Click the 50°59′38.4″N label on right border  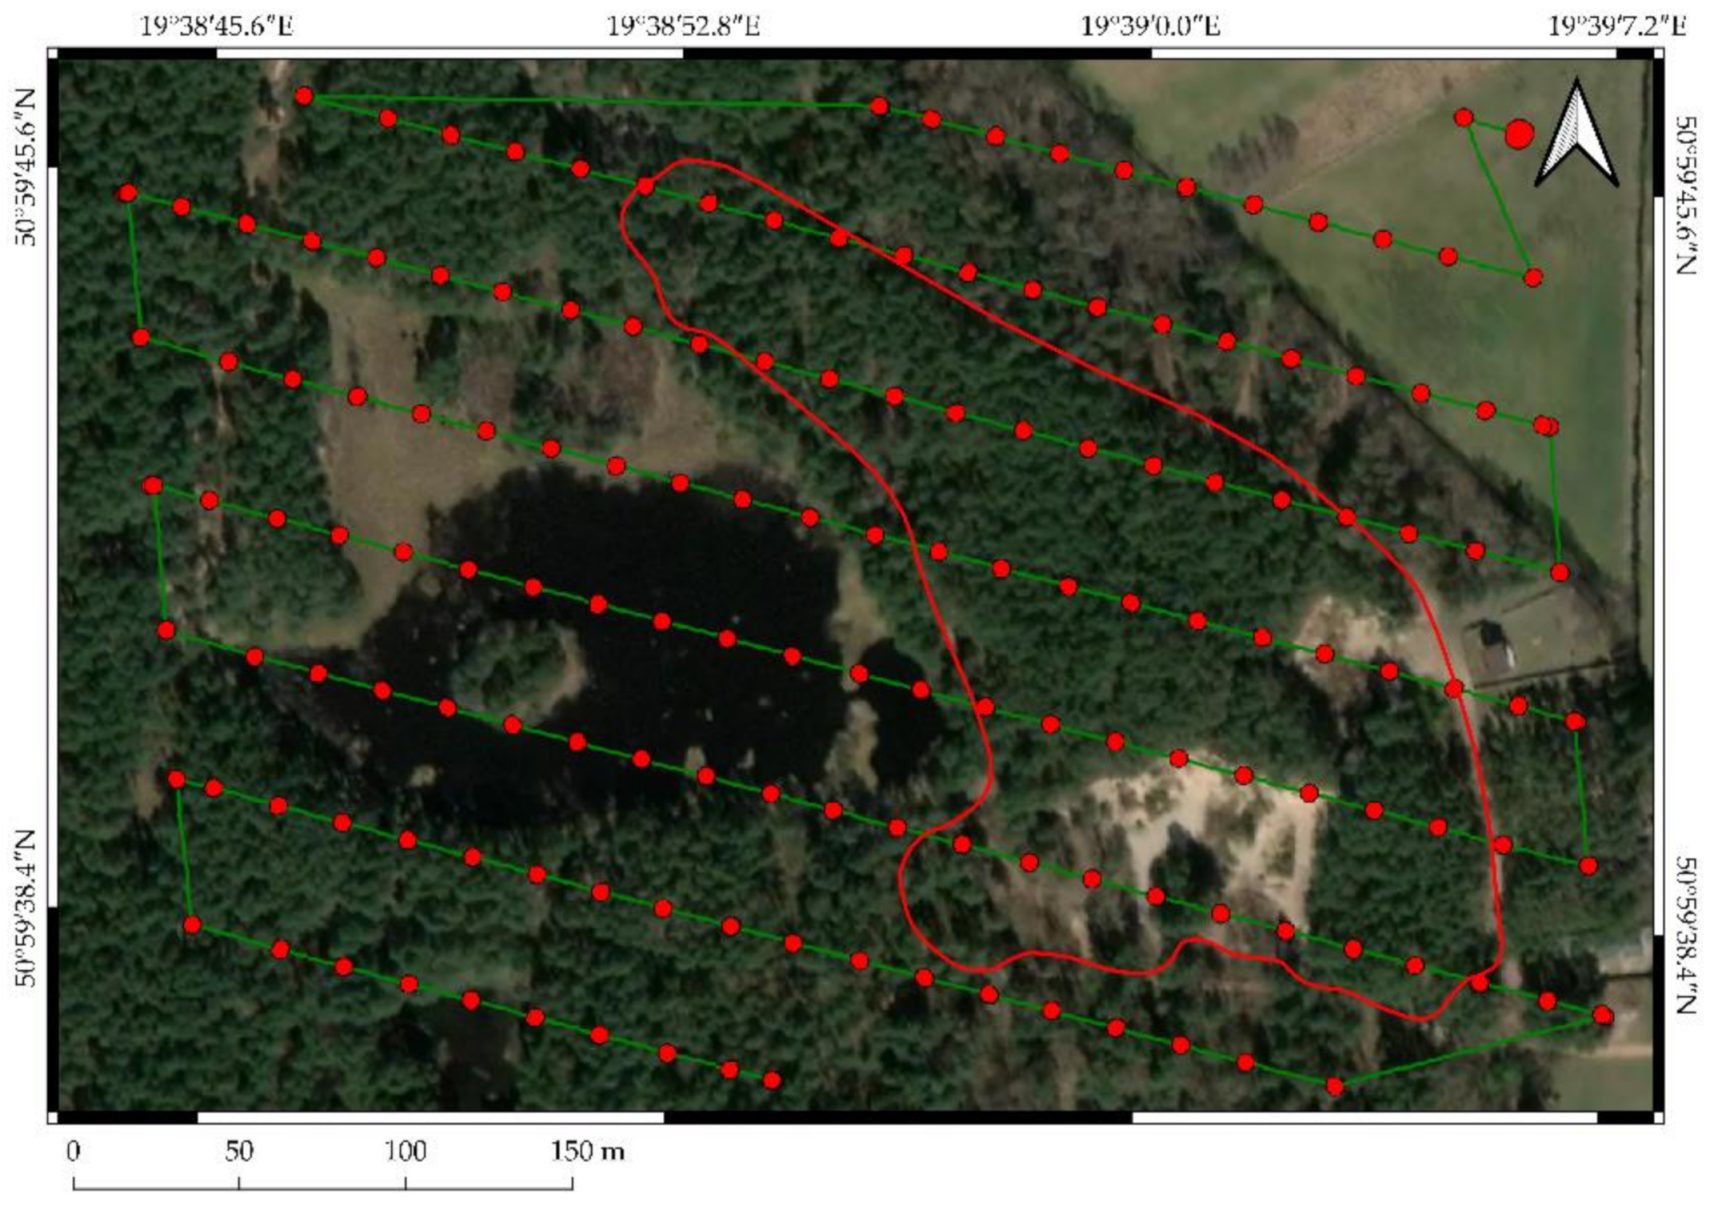(1686, 934)
